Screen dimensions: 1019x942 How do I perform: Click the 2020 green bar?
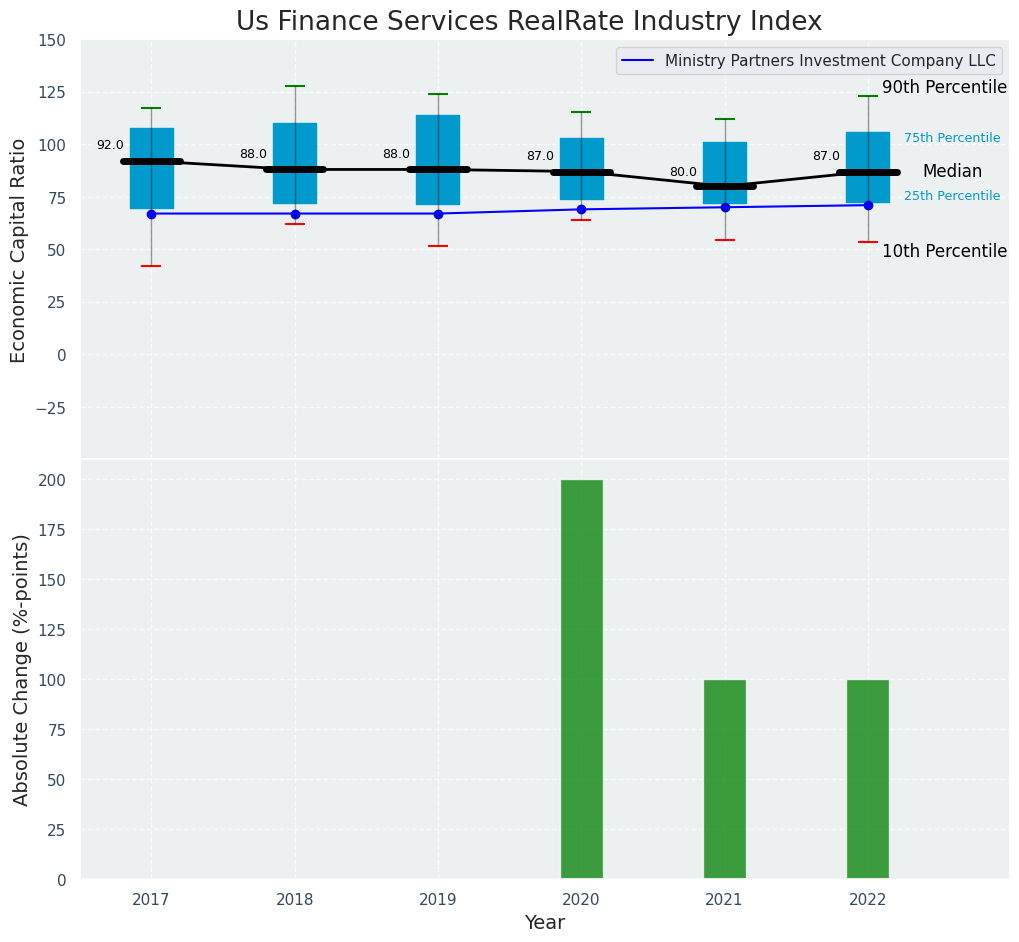[x=581, y=679]
